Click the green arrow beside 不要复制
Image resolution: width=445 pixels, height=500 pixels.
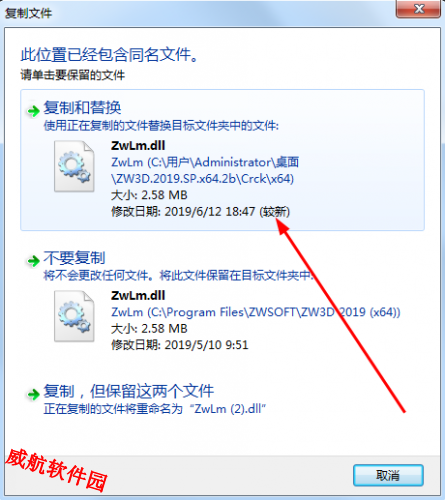pyautogui.click(x=33, y=261)
